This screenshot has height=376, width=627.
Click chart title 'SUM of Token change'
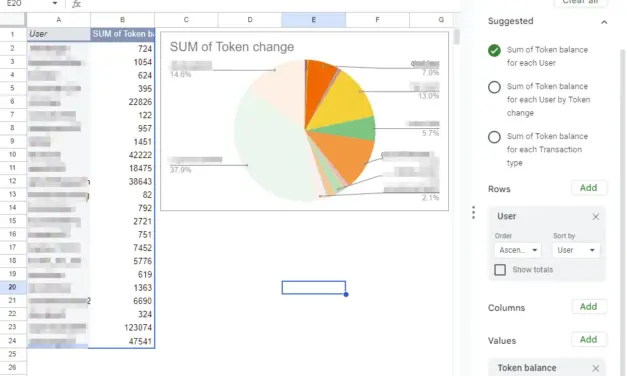click(x=232, y=47)
